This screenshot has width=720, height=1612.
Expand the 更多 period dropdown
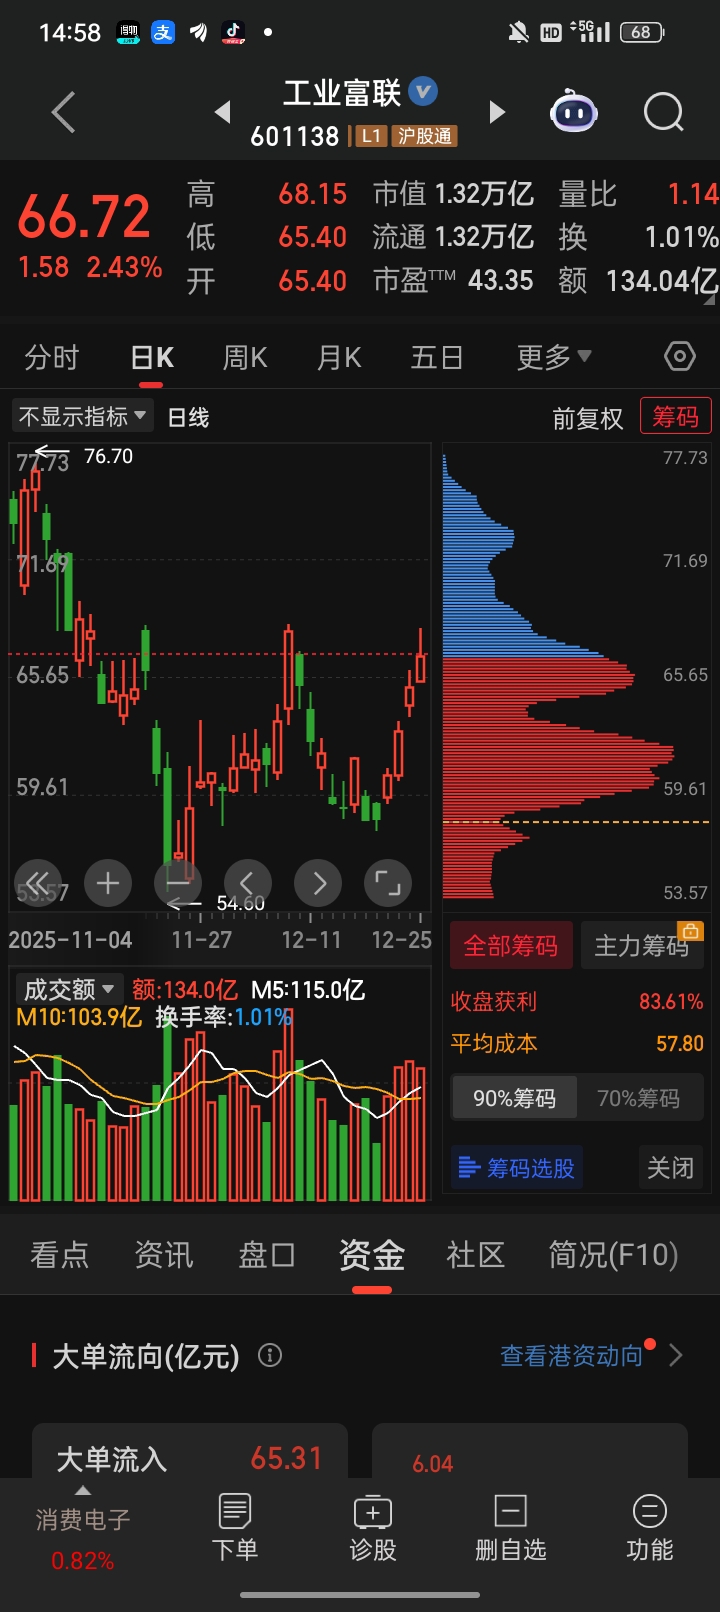click(x=554, y=357)
